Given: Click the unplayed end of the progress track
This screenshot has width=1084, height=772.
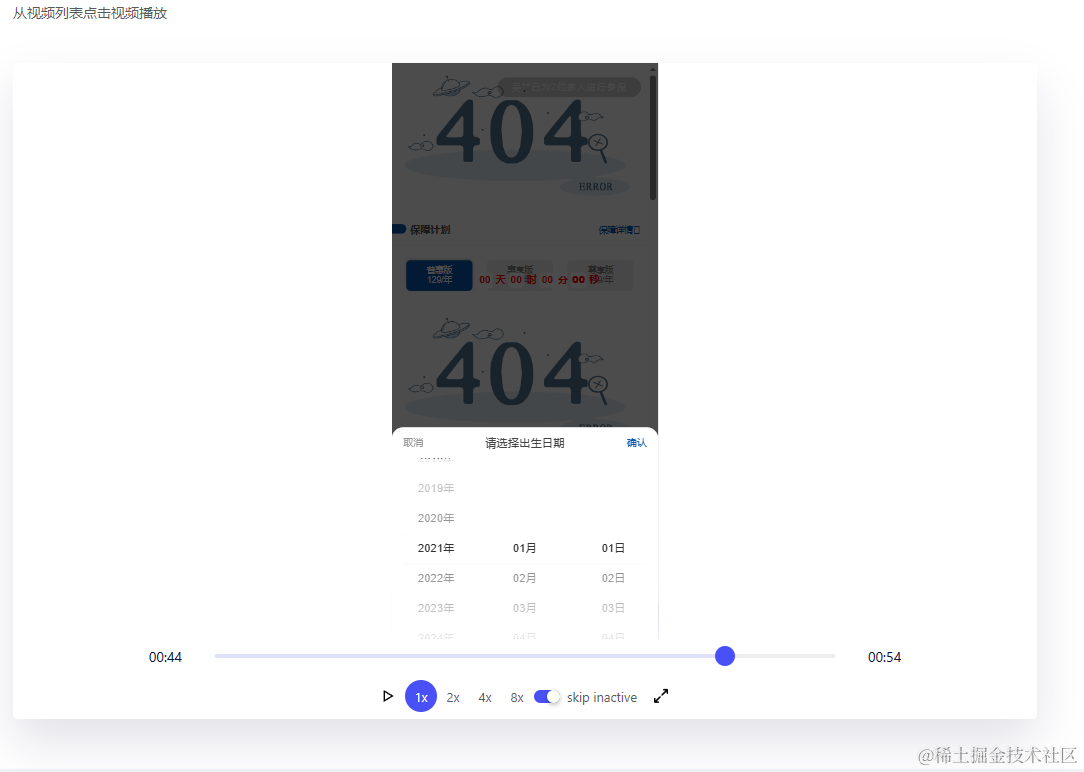Looking at the screenshot, I should tap(785, 656).
